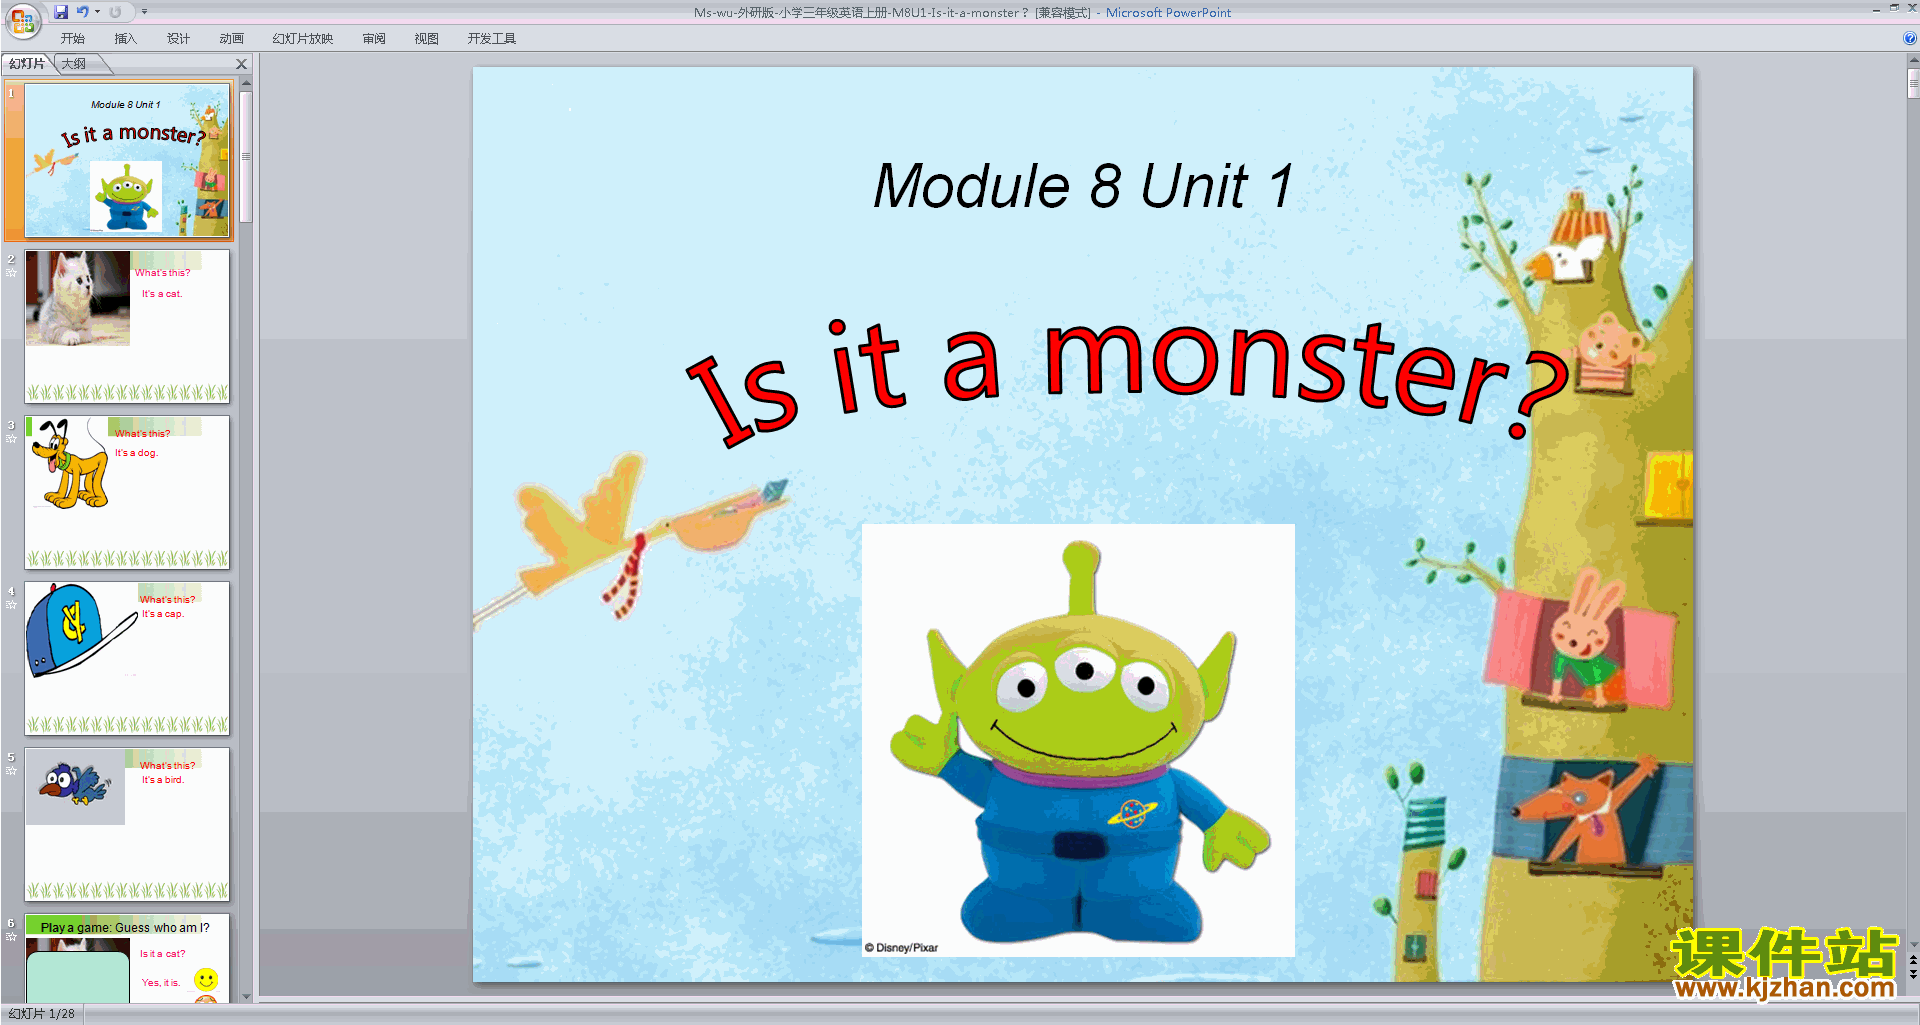Click main slide area scroll down arrow

(x=1913, y=944)
